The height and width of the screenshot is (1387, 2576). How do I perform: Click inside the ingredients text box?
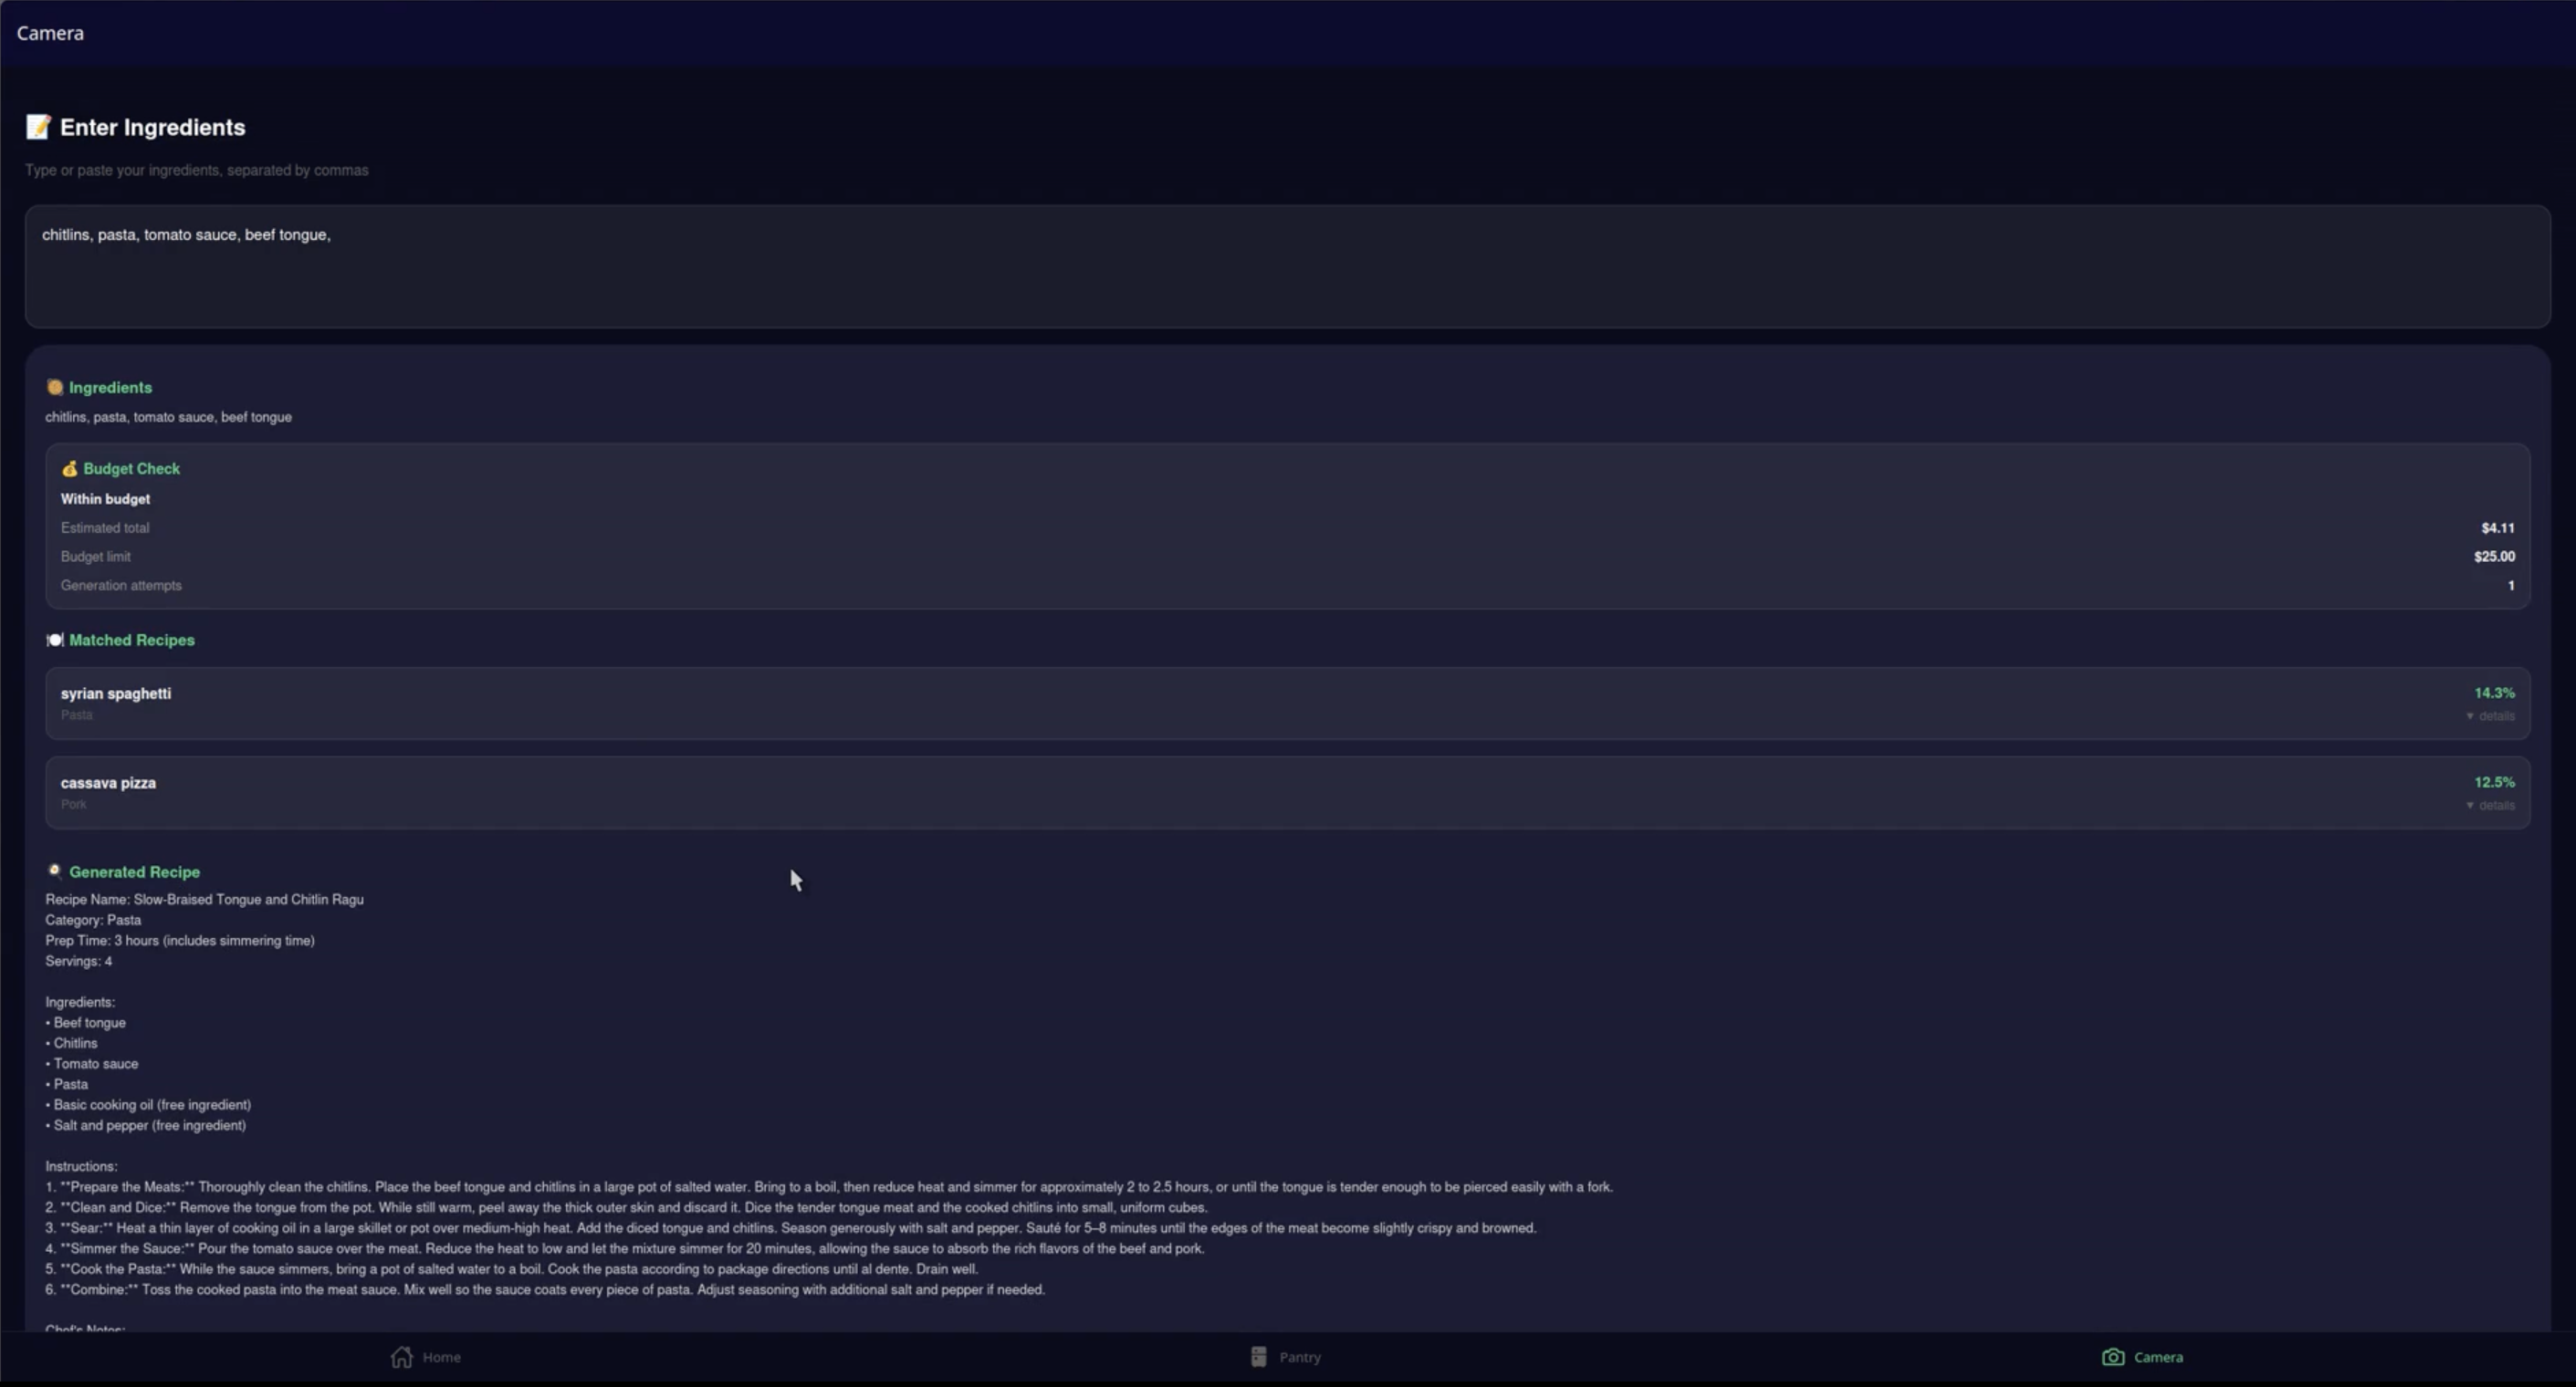pos(1288,267)
